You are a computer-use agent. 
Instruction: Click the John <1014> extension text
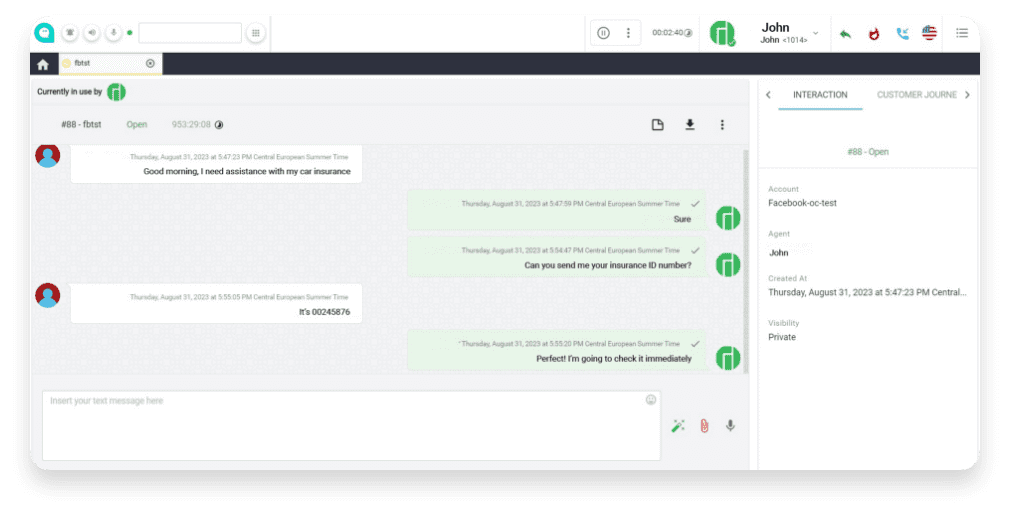(784, 40)
